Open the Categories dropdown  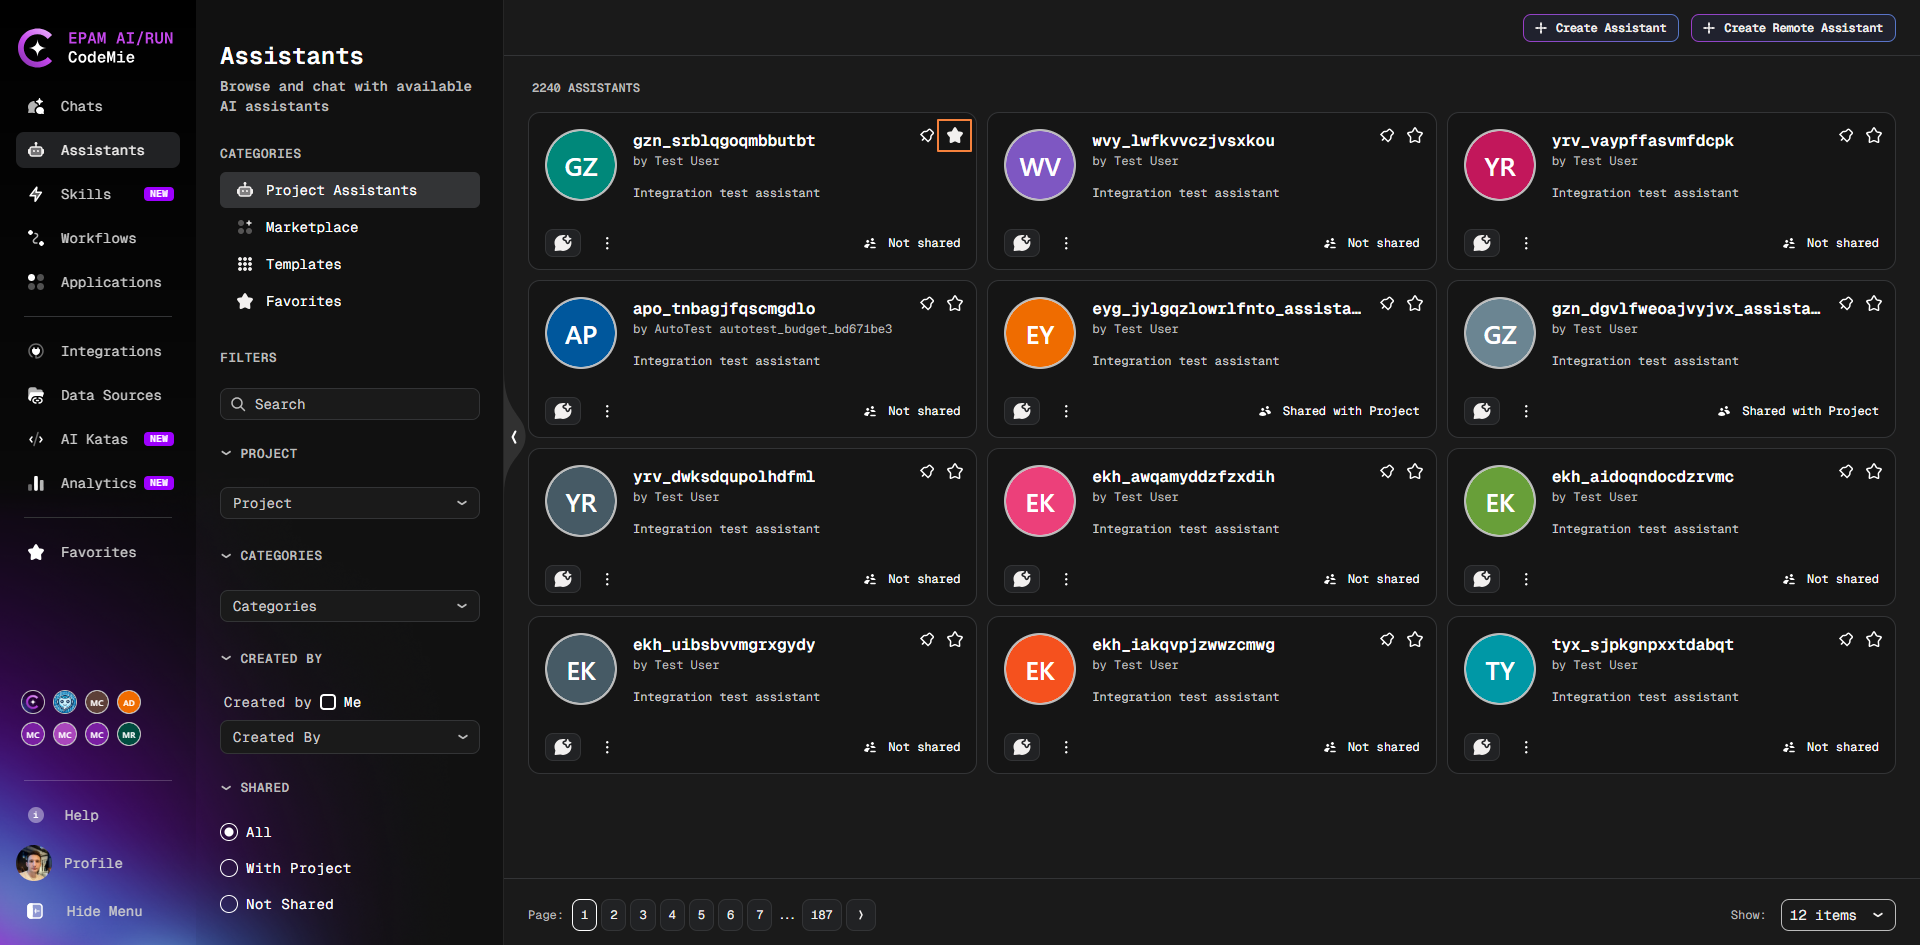coord(350,606)
